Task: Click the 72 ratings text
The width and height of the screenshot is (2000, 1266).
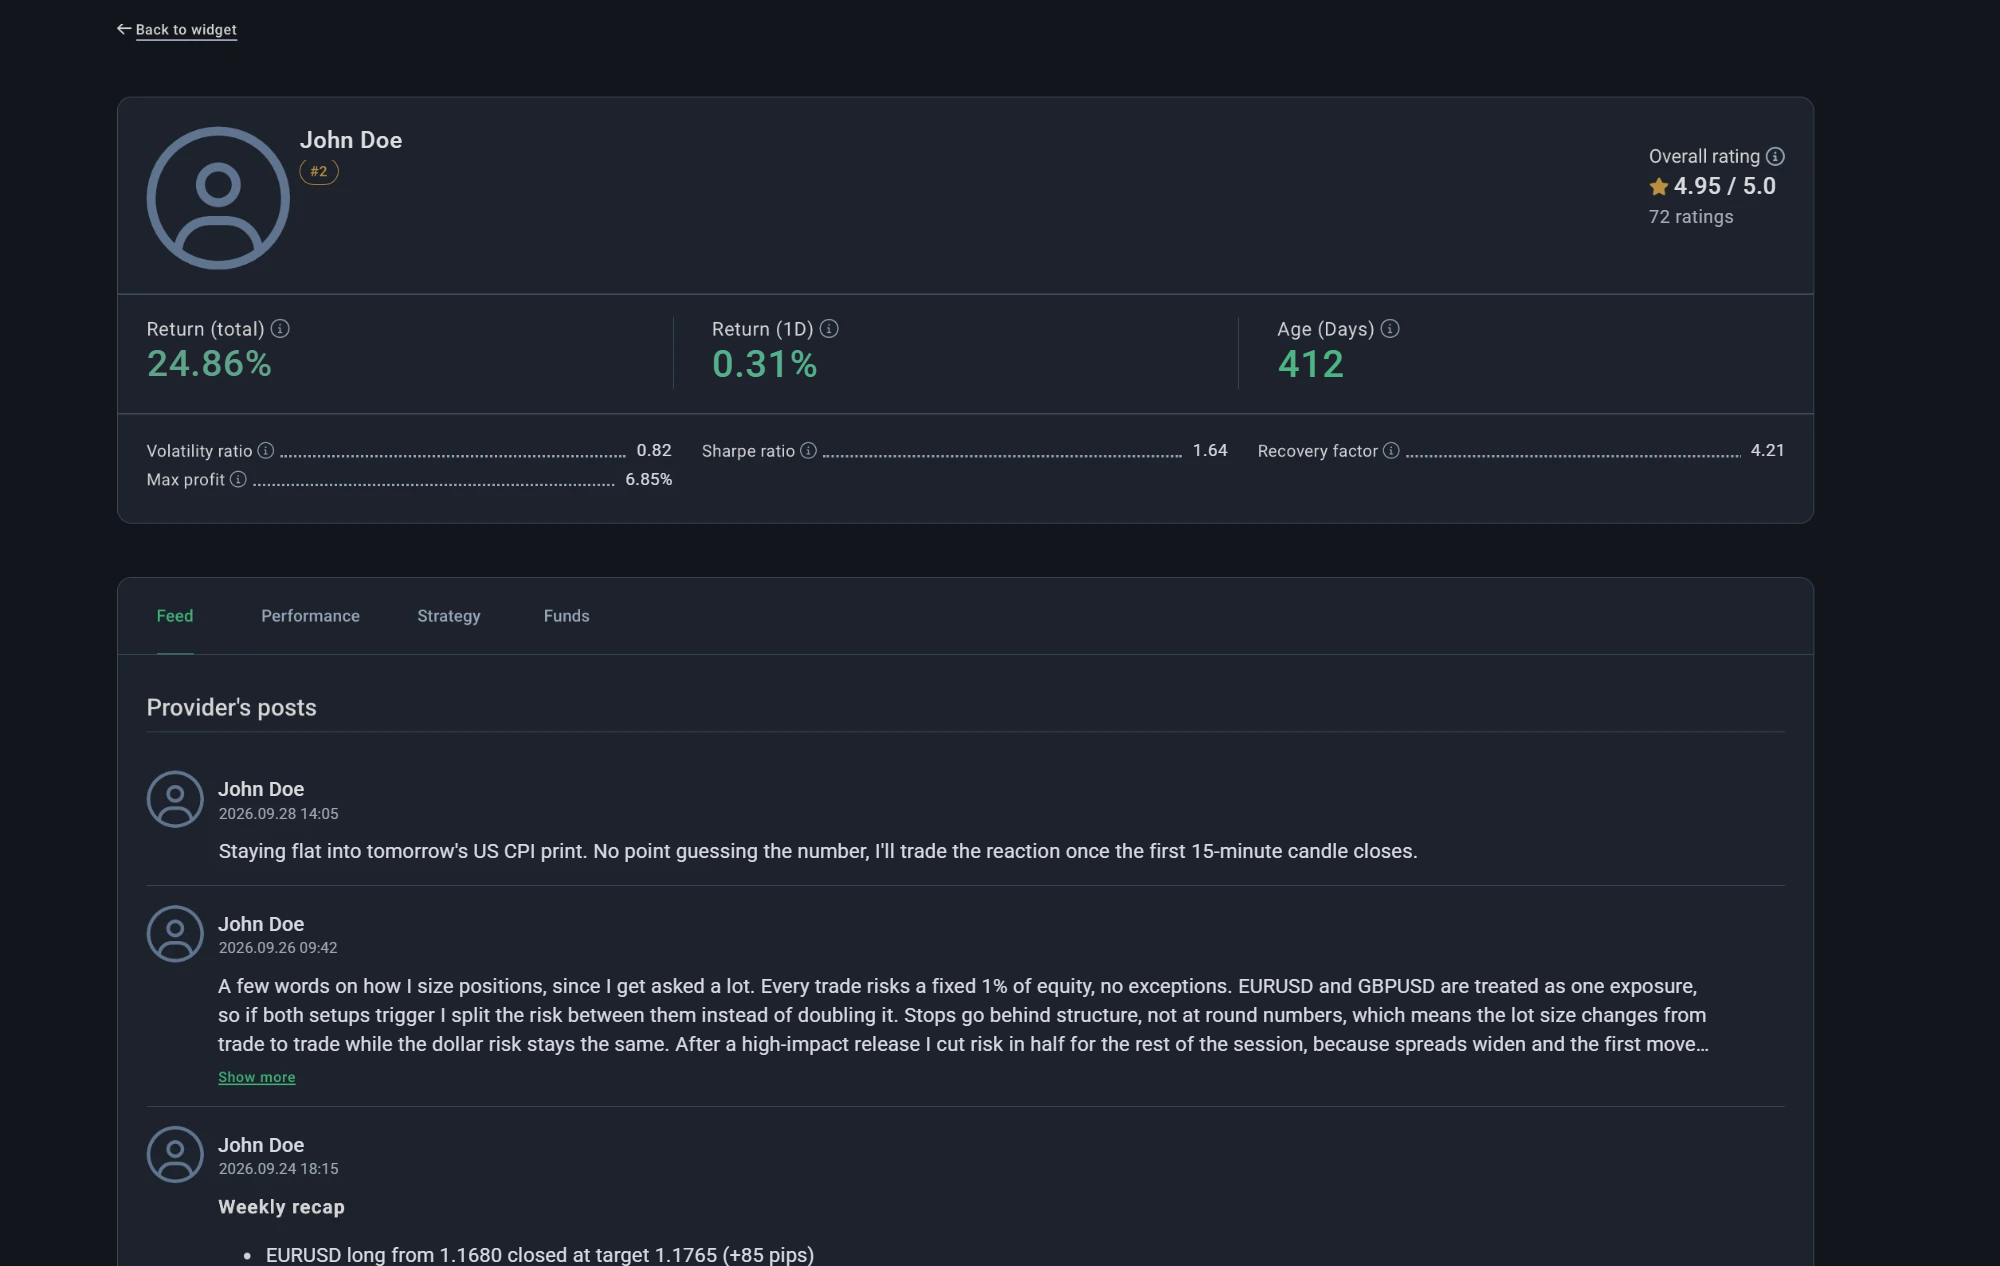Action: coord(1691,217)
